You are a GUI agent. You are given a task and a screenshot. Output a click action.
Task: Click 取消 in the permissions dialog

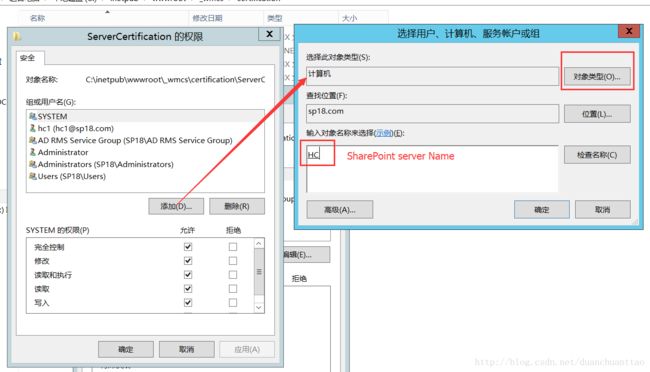[x=187, y=349]
